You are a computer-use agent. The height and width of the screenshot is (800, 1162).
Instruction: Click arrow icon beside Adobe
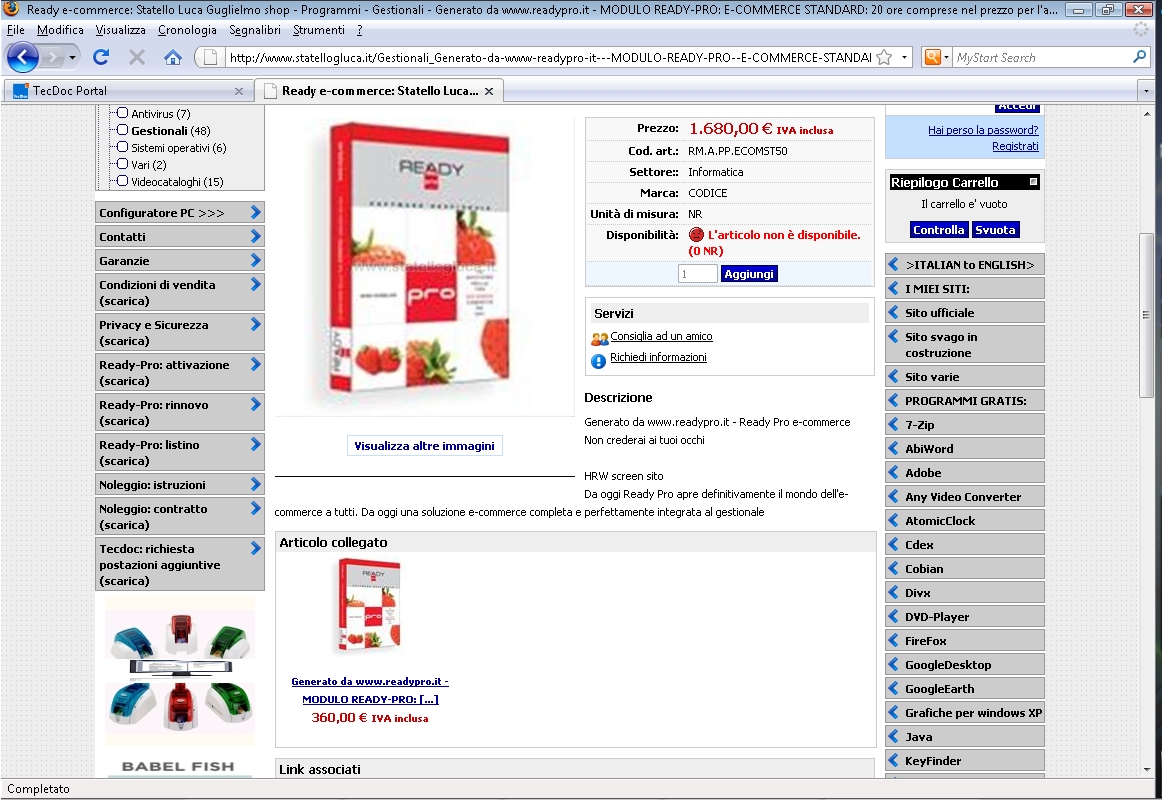point(894,473)
